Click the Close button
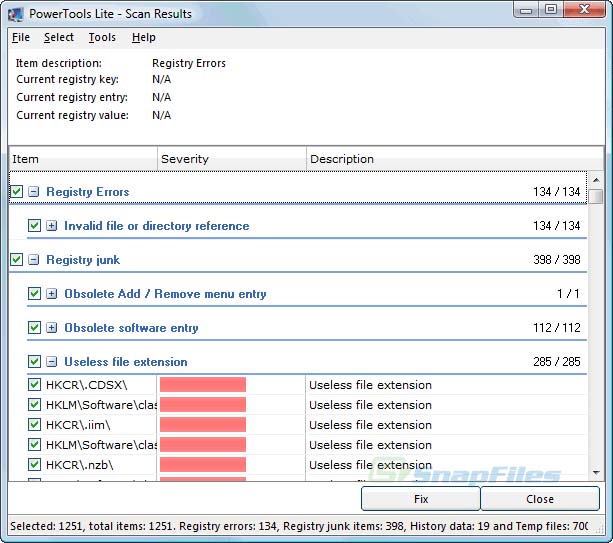The width and height of the screenshot is (613, 543). click(x=539, y=499)
